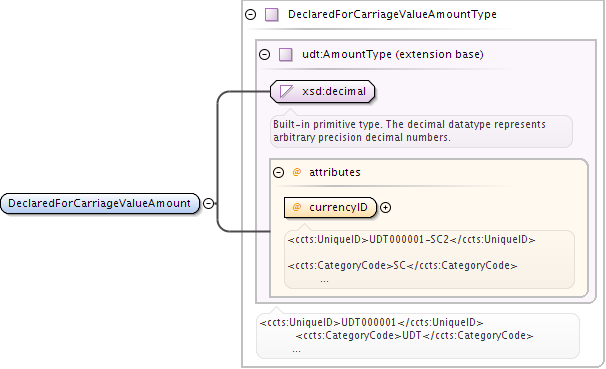Expand the currencyID attribute plus button
The height and width of the screenshot is (369, 606).
tap(385, 207)
